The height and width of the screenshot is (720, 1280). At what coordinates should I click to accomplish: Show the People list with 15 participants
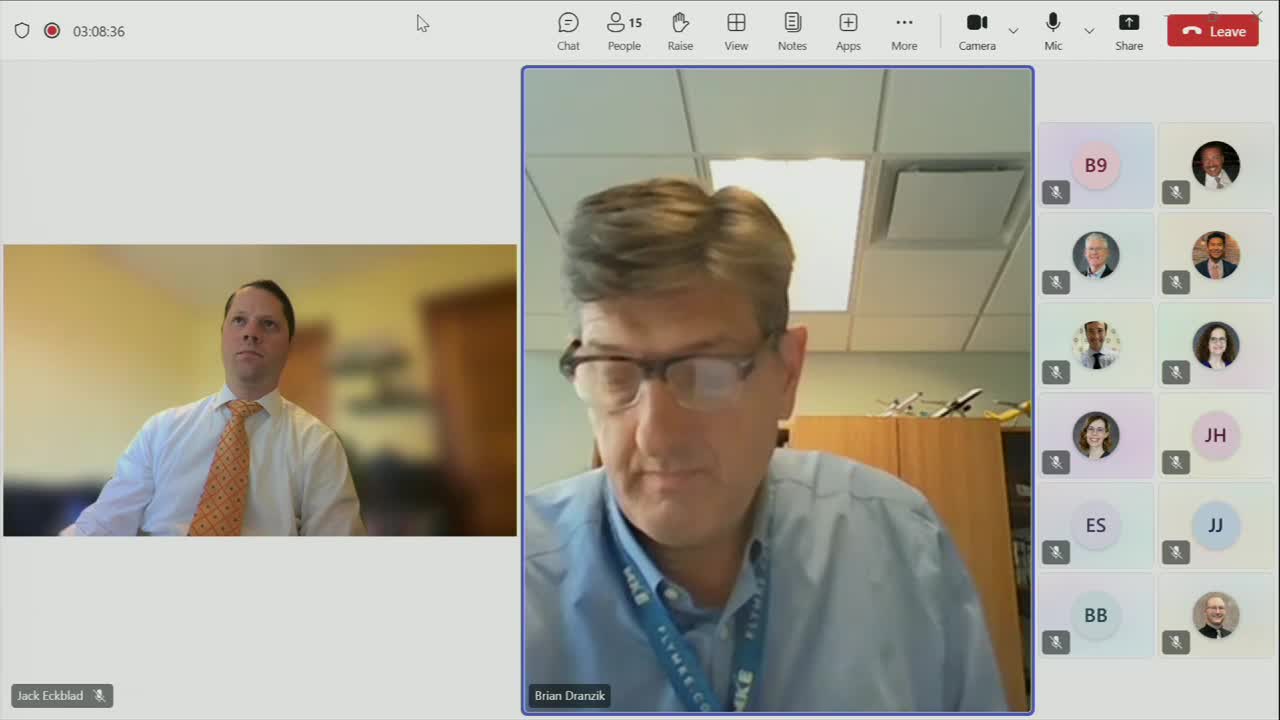point(624,31)
